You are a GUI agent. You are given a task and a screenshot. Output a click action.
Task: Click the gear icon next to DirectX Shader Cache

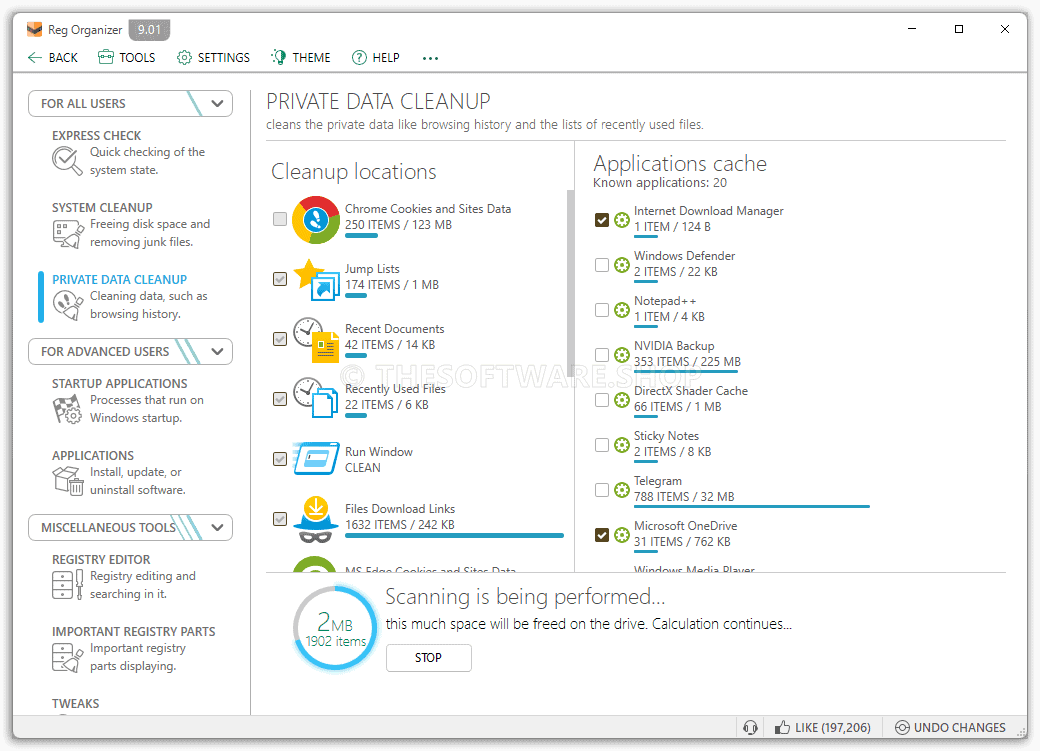point(621,400)
